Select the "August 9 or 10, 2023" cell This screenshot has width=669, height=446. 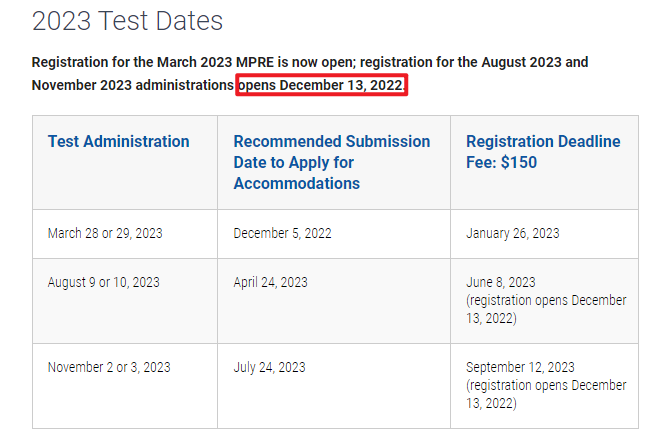click(x=104, y=283)
